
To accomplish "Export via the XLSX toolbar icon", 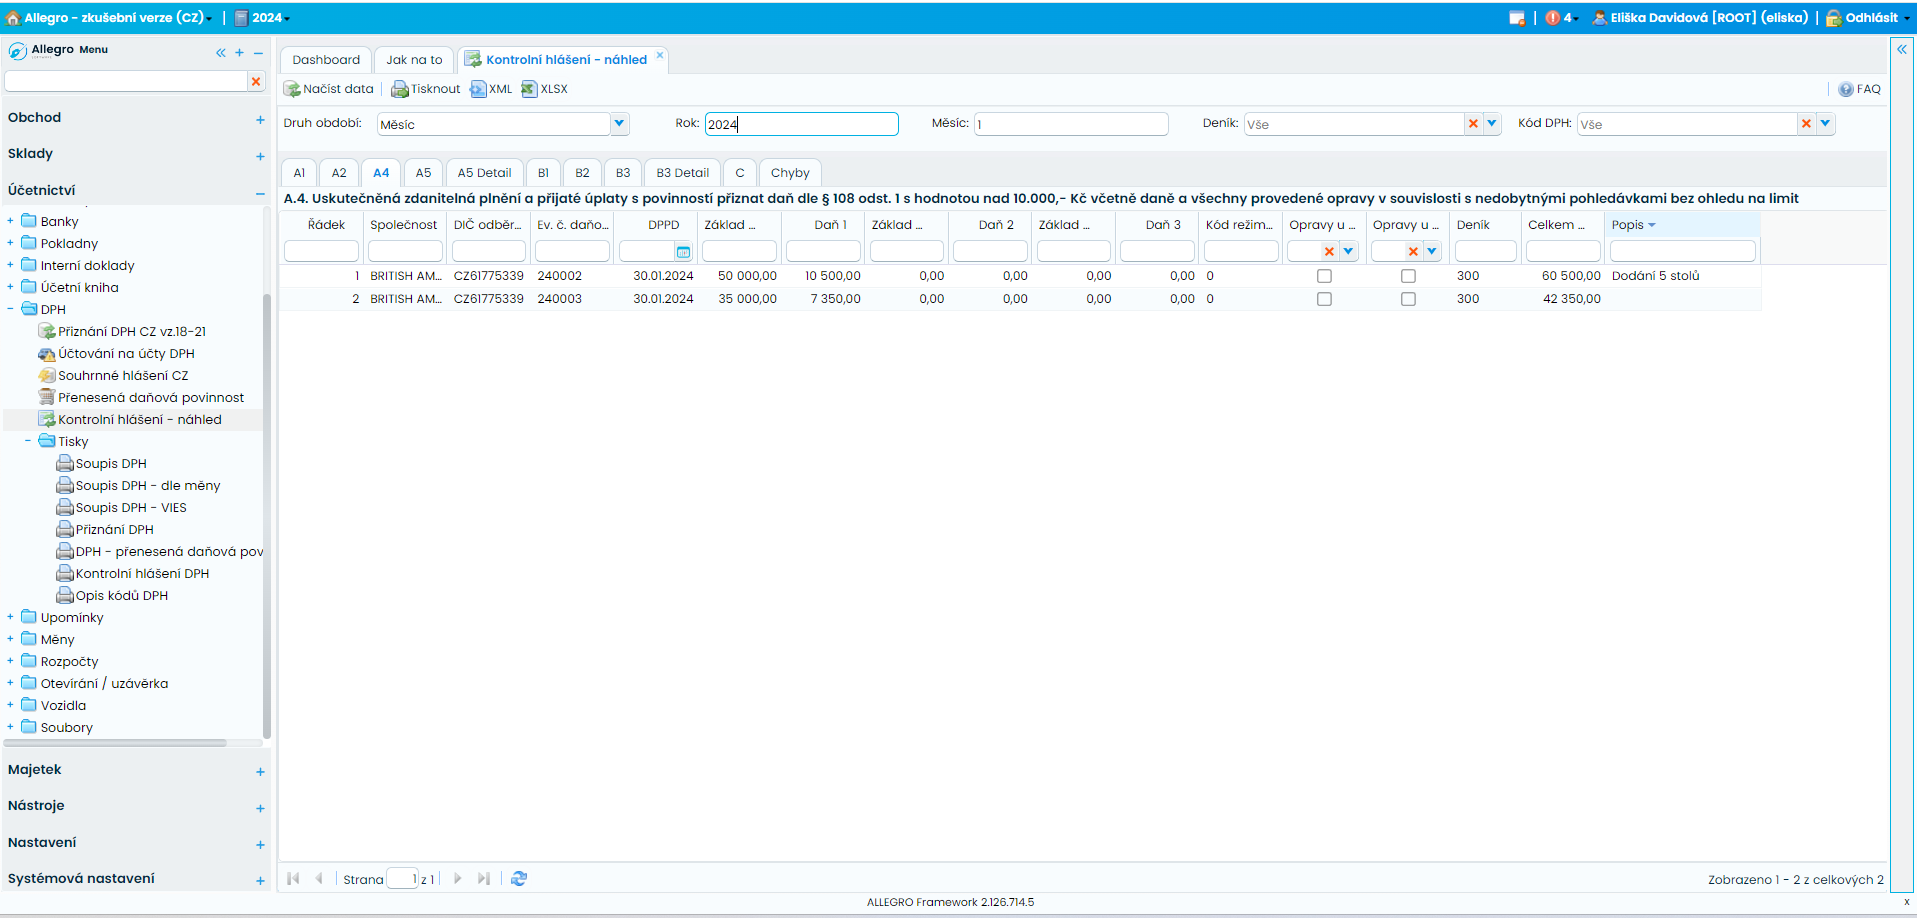I will click(529, 89).
